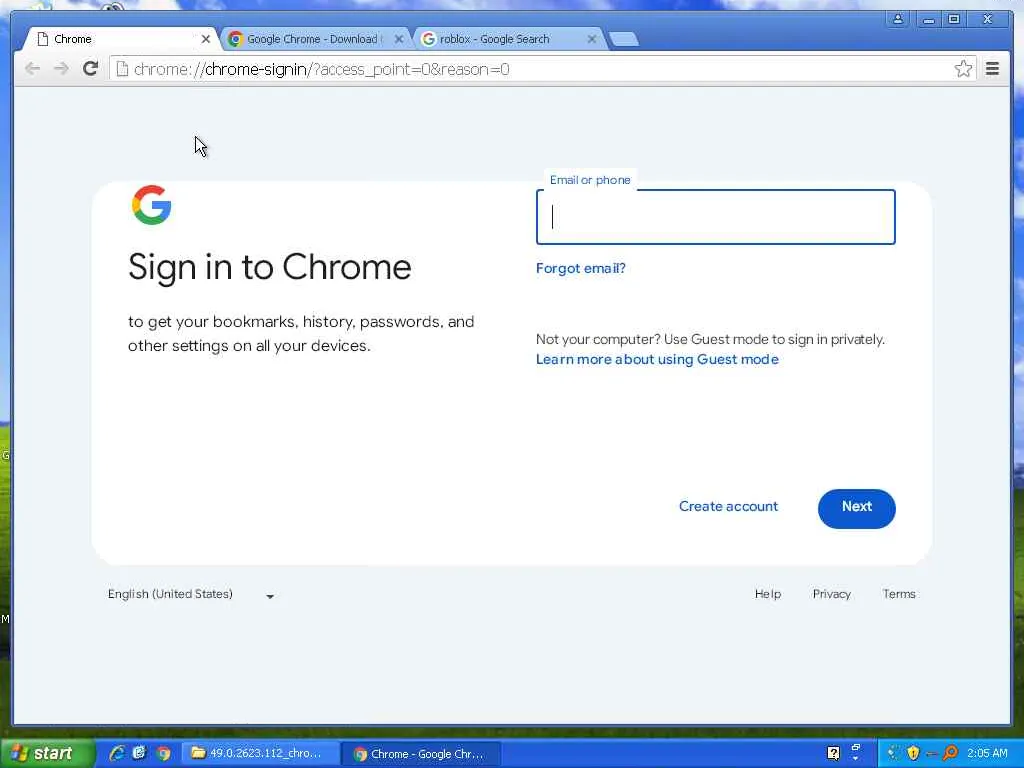Launch Internet Explorer from quick launch

click(116, 753)
